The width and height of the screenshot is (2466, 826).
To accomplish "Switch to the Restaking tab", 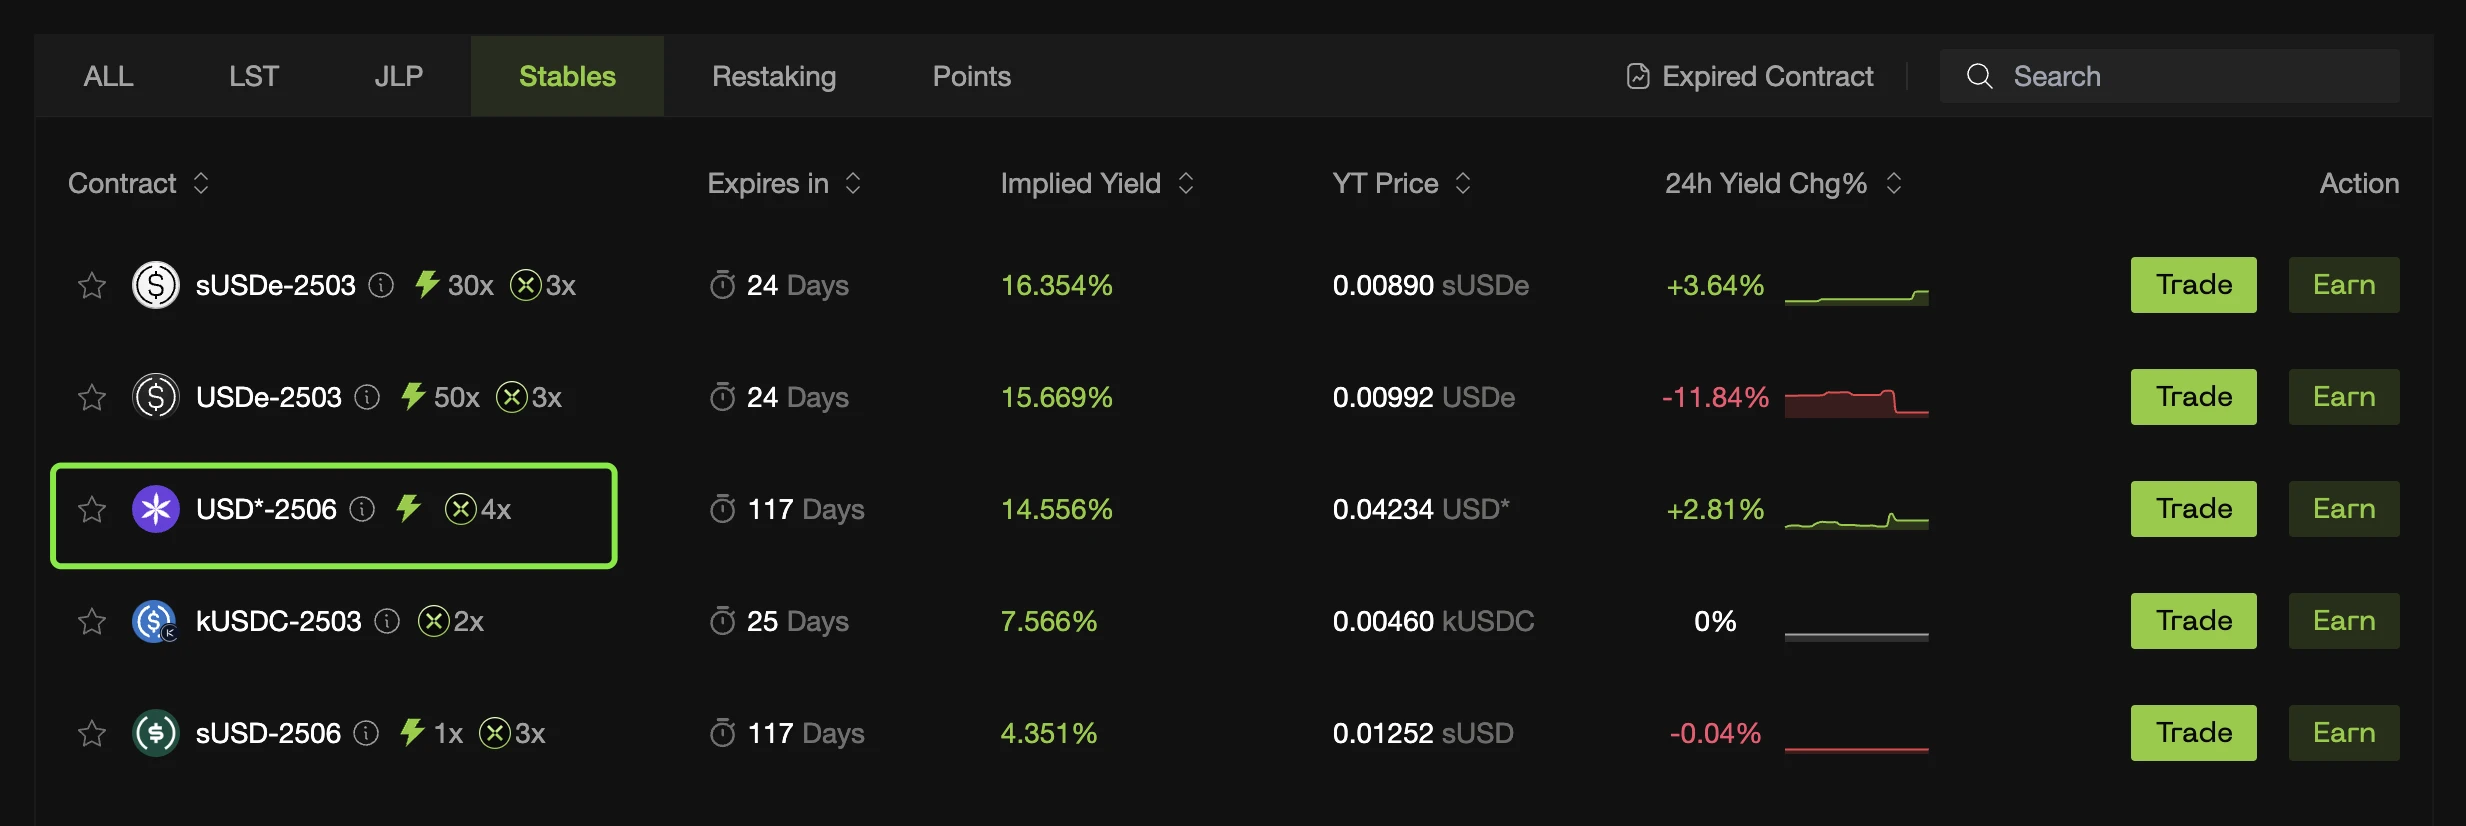I will coord(774,76).
